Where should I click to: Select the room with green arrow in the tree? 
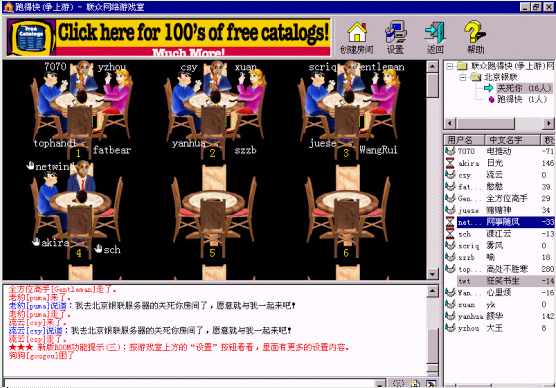[x=518, y=88]
